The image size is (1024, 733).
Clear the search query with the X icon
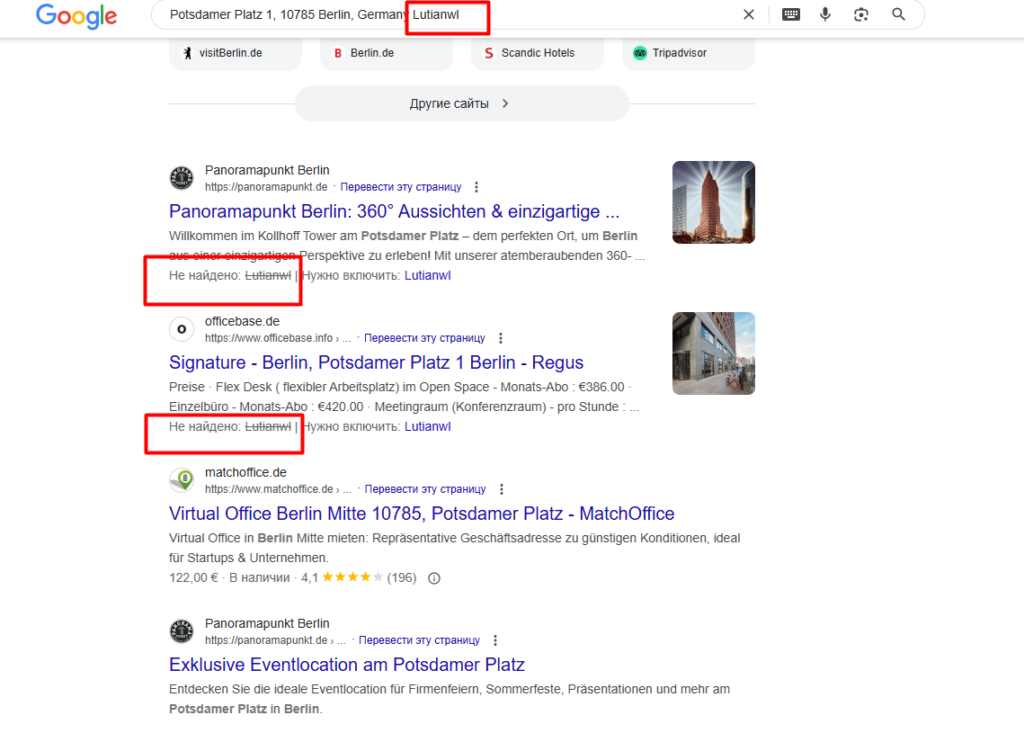point(748,14)
